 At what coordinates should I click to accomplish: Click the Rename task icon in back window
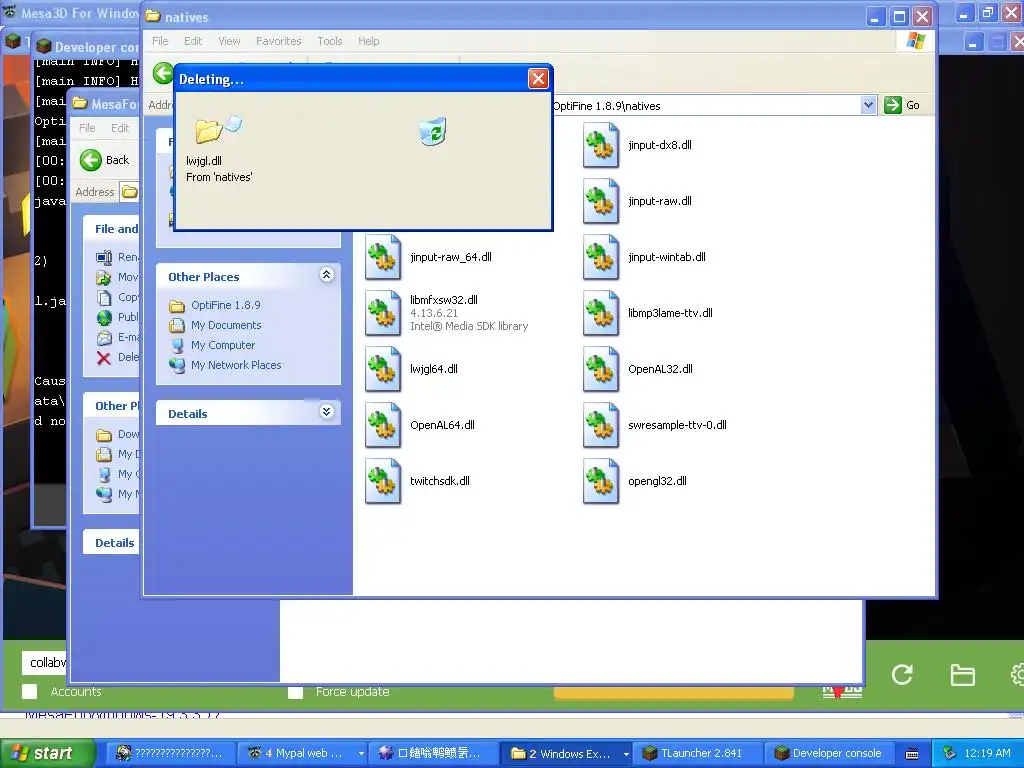[x=104, y=257]
